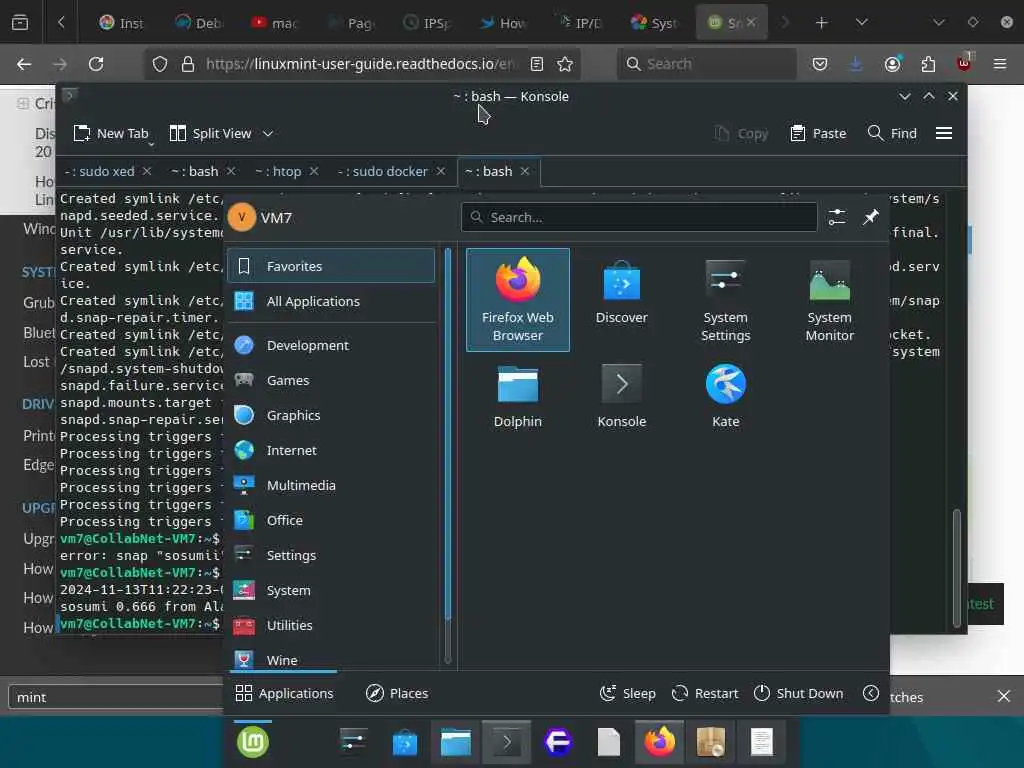Image resolution: width=1024 pixels, height=768 pixels.
Task: Click the blank document taskbar icon
Action: [609, 743]
